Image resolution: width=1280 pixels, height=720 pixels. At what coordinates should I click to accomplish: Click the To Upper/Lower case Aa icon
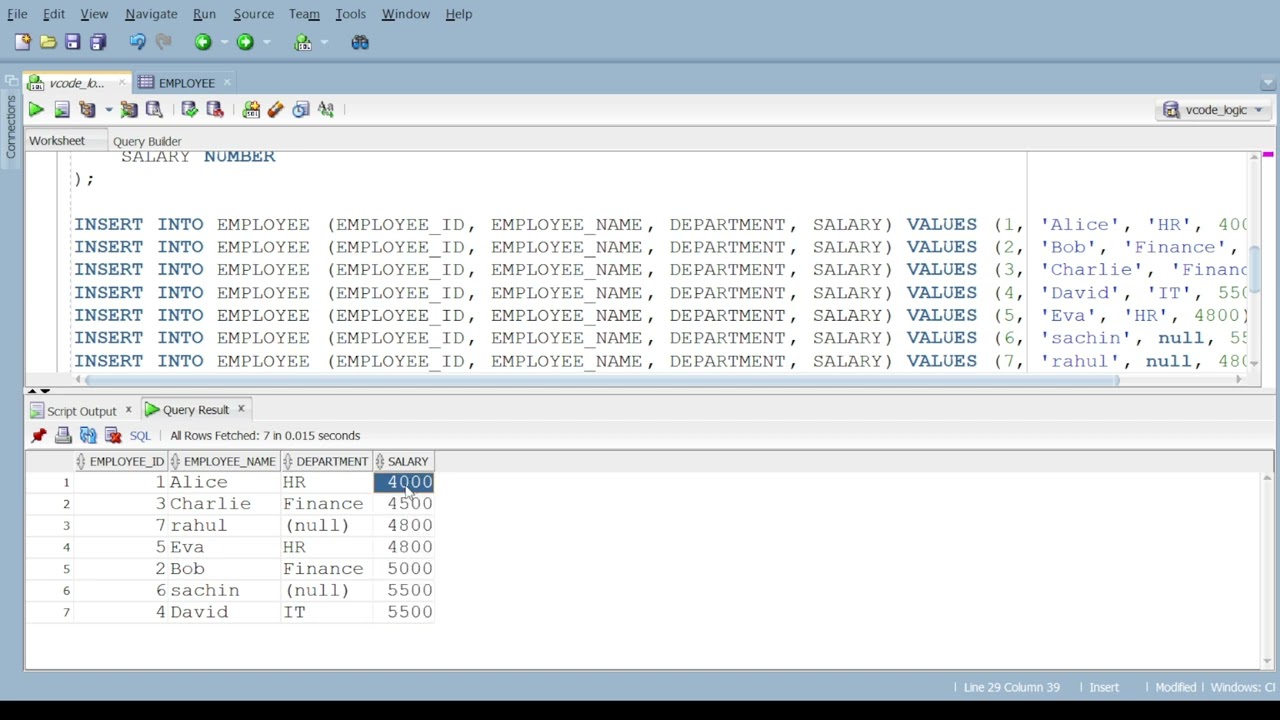326,110
